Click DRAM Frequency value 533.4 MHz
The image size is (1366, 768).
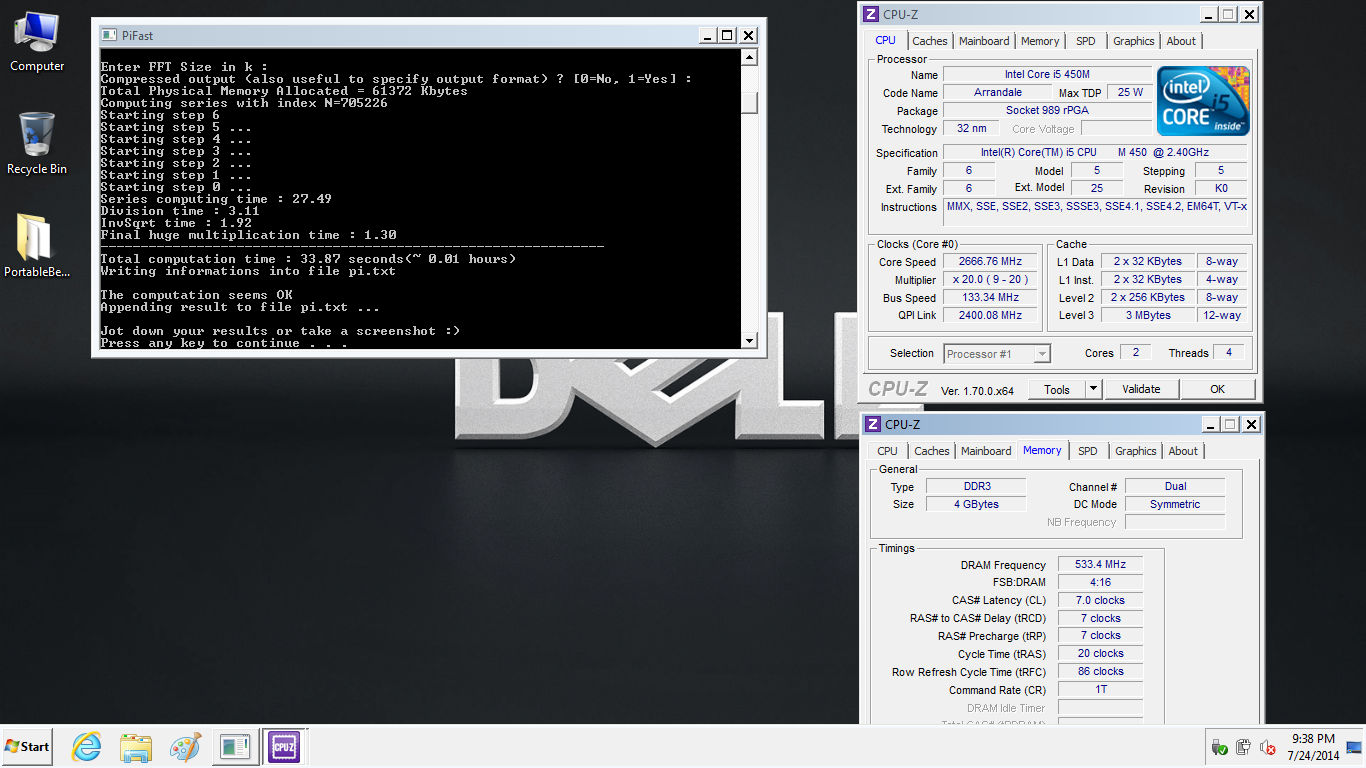click(x=1100, y=564)
